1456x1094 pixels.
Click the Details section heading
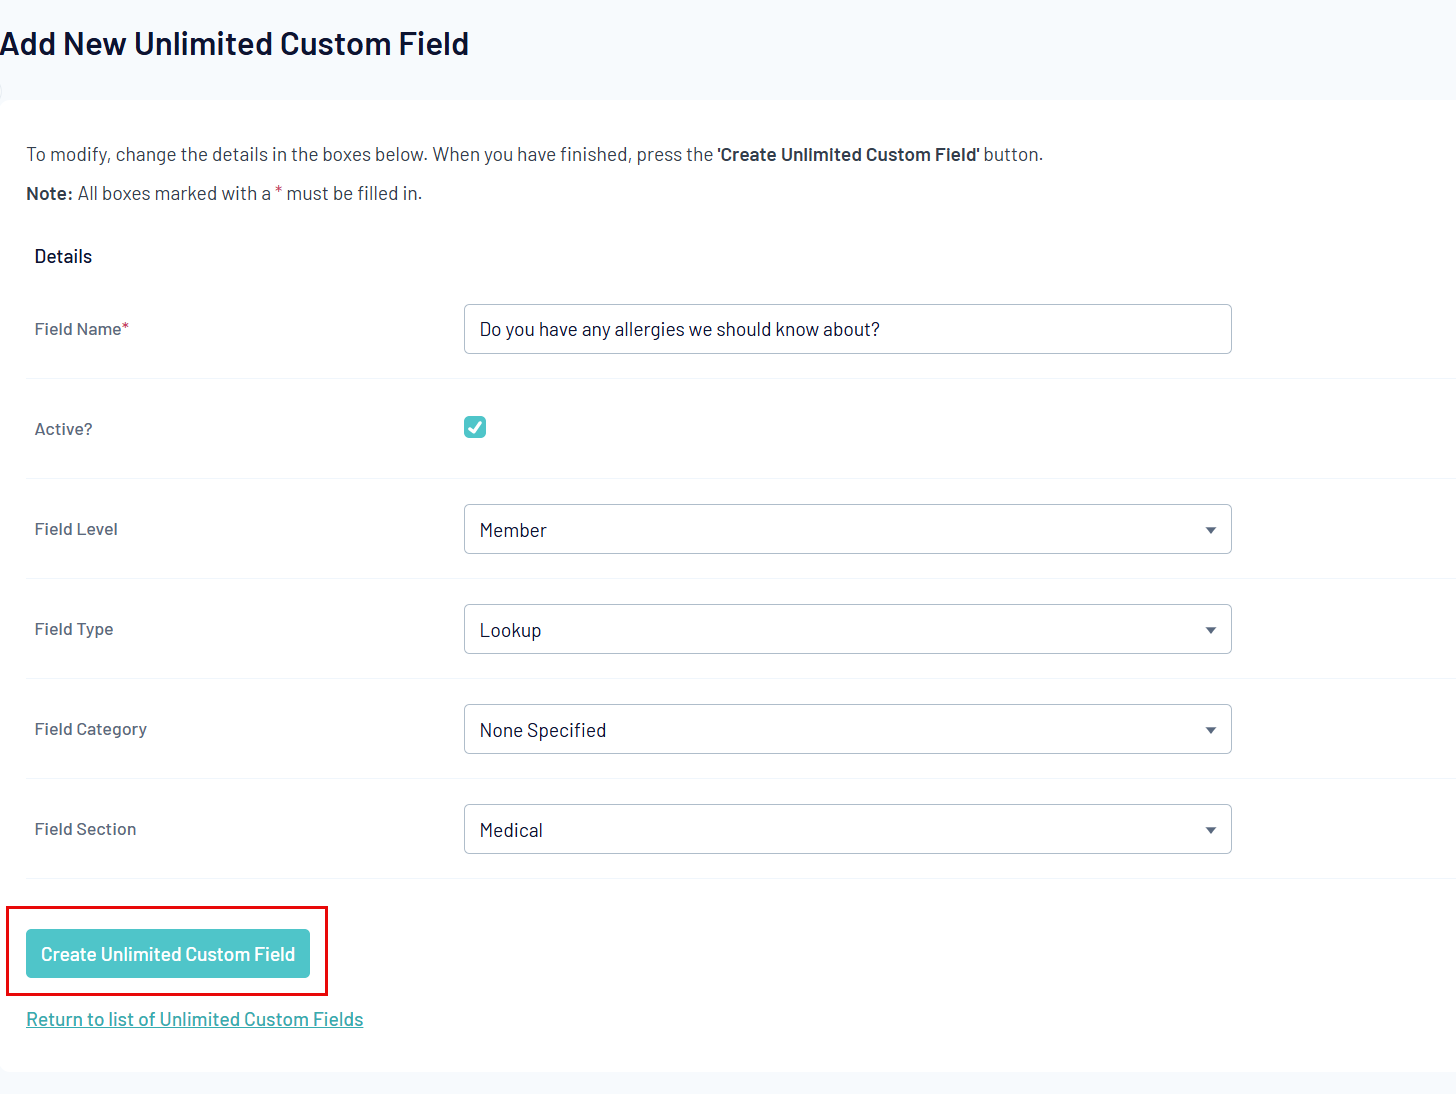pyautogui.click(x=63, y=256)
